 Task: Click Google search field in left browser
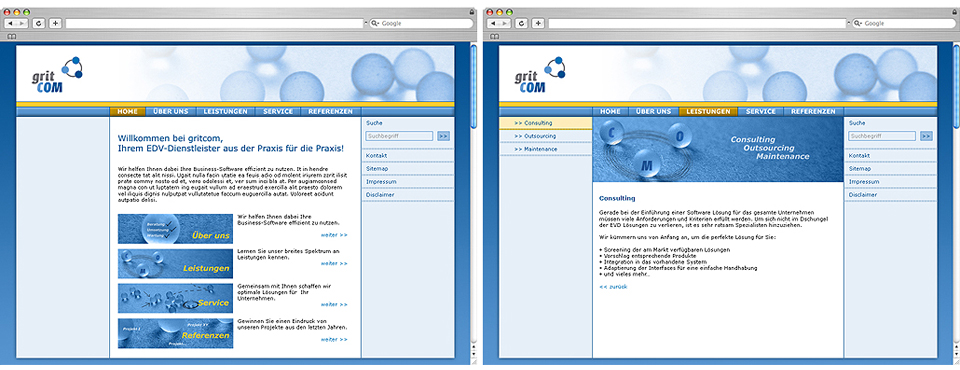pyautogui.click(x=421, y=23)
